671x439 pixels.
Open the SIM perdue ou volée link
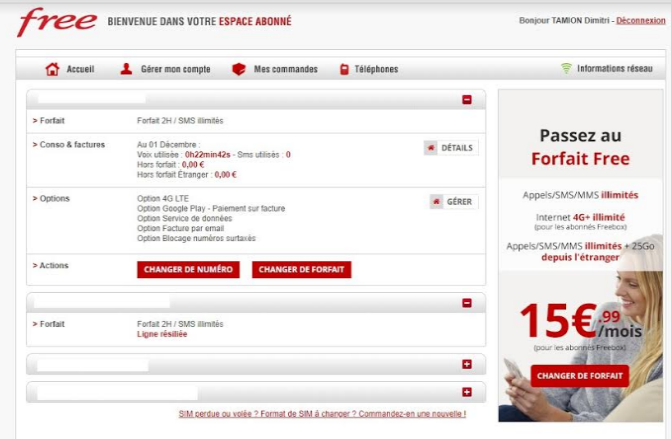point(322,414)
